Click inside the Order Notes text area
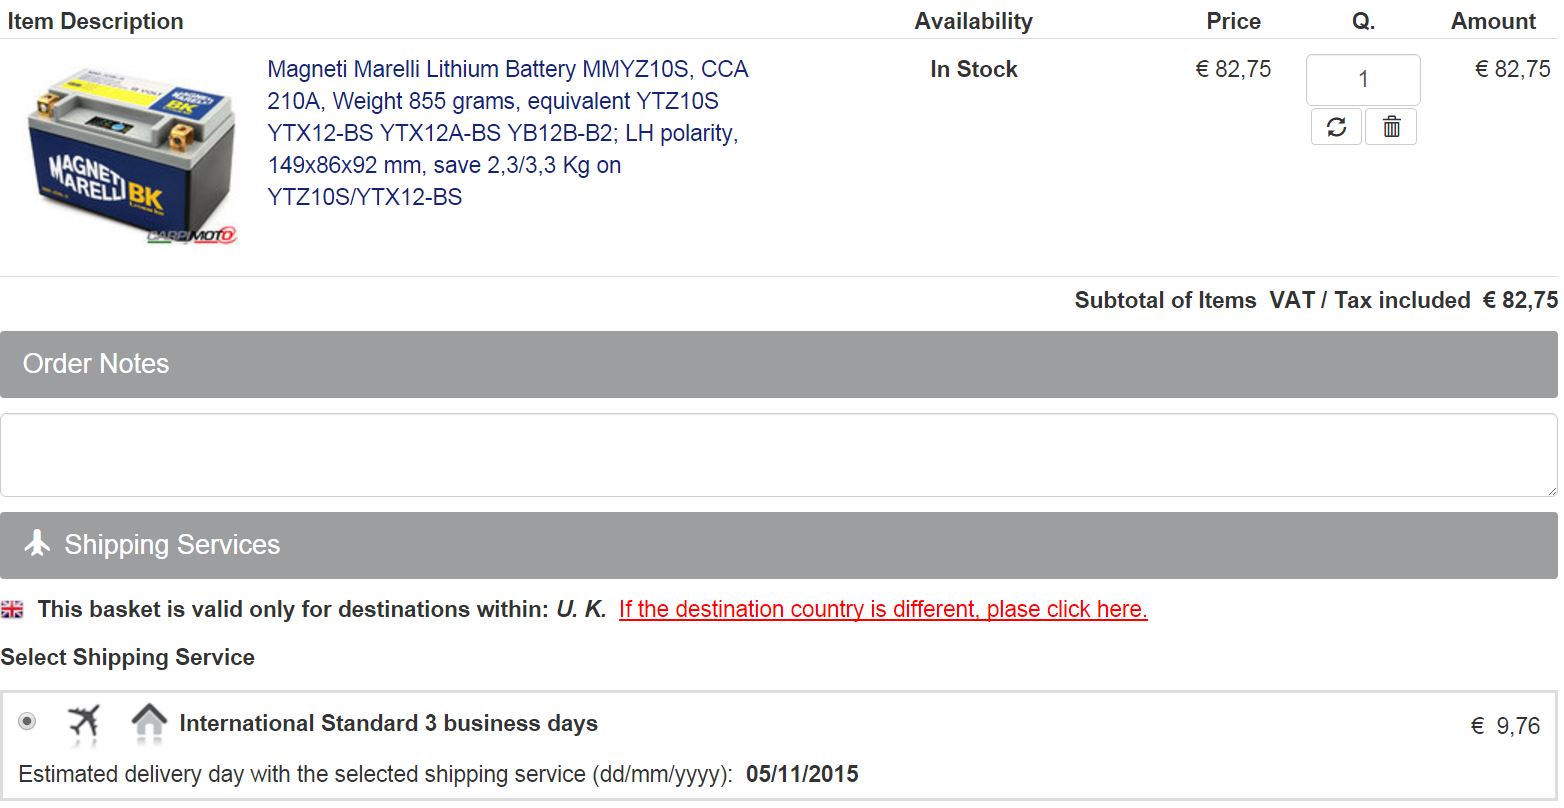The height and width of the screenshot is (808, 1564). [778, 455]
